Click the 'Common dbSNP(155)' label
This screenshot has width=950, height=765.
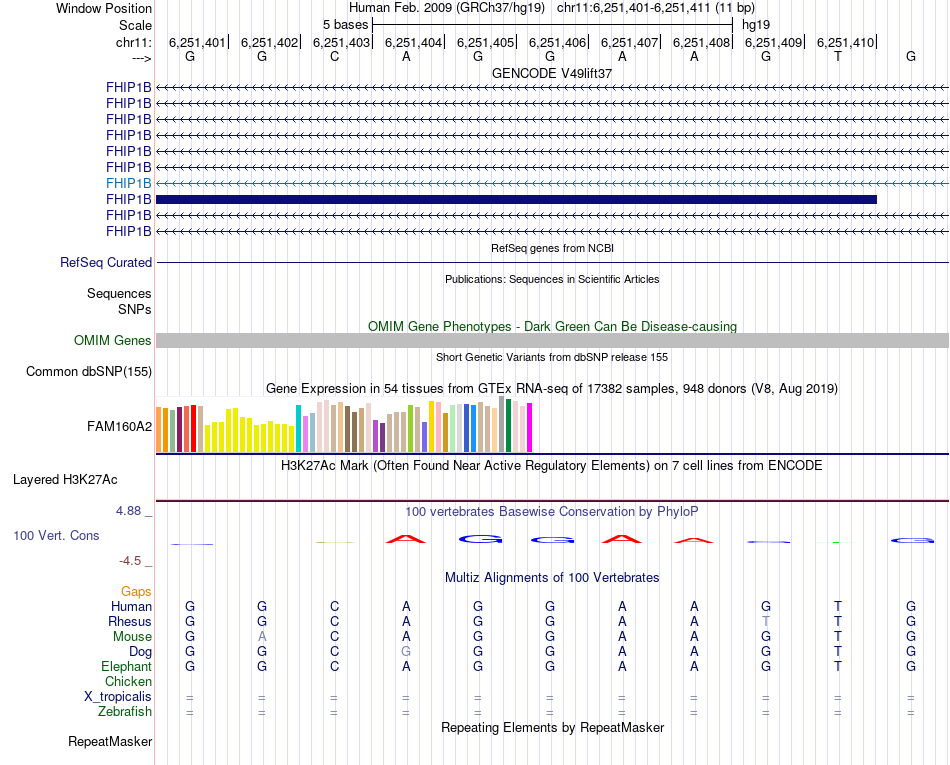(89, 372)
